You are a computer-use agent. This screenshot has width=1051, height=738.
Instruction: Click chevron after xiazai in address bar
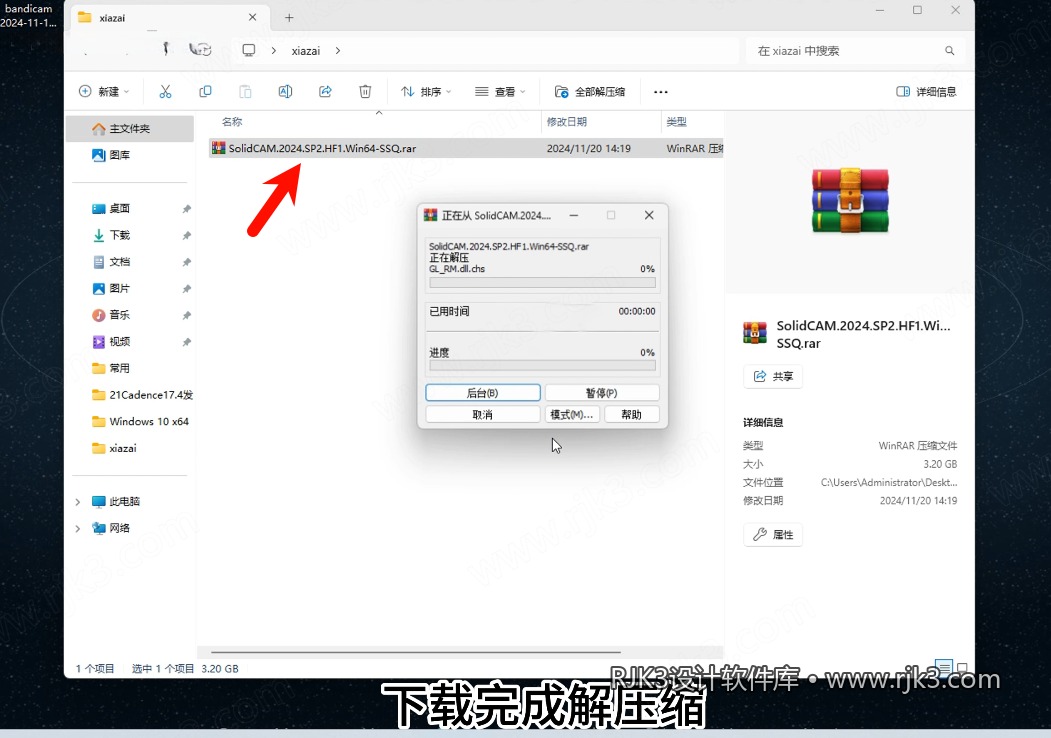pos(338,51)
